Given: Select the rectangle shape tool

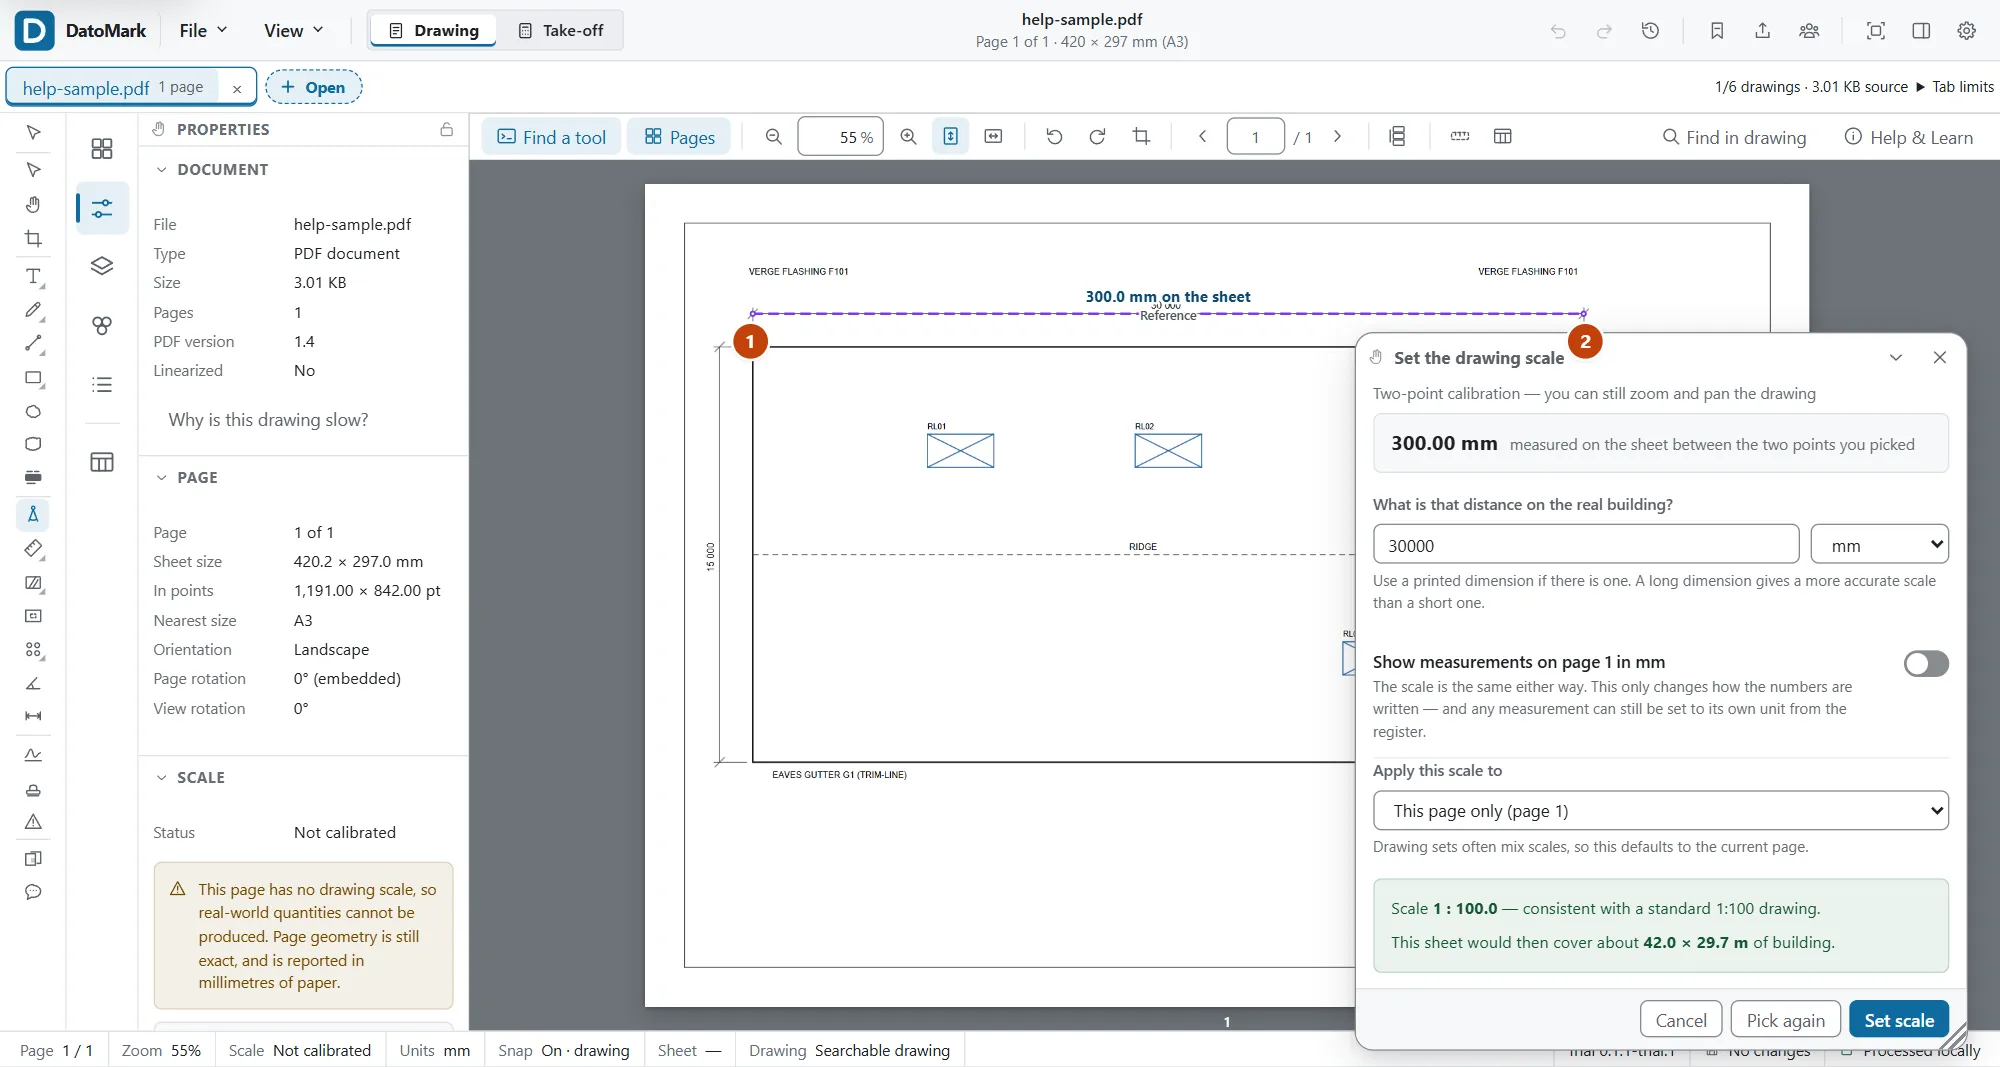Looking at the screenshot, I should click(33, 378).
